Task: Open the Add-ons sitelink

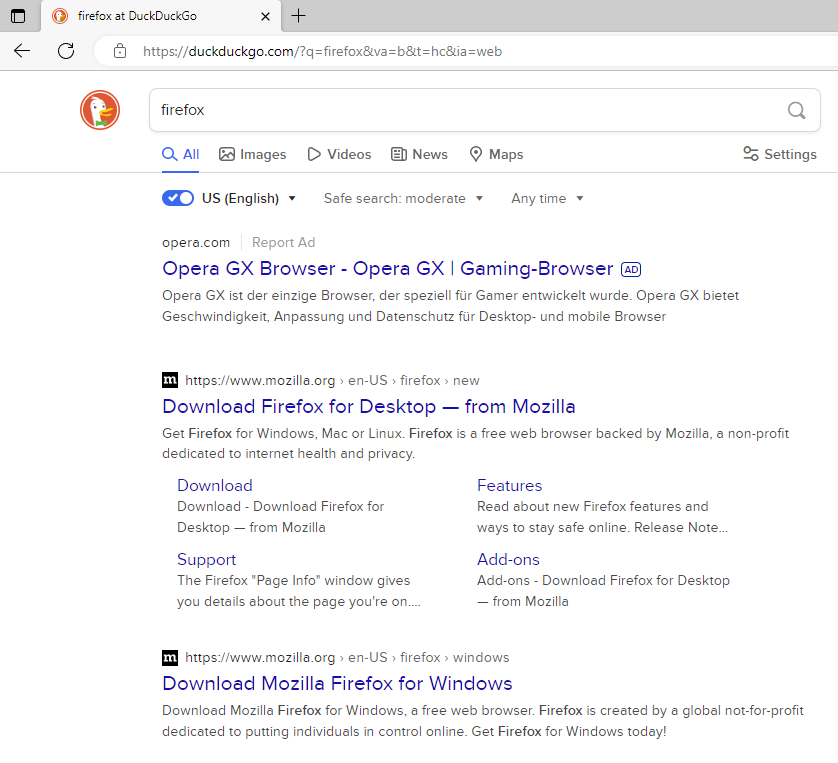Action: point(508,559)
